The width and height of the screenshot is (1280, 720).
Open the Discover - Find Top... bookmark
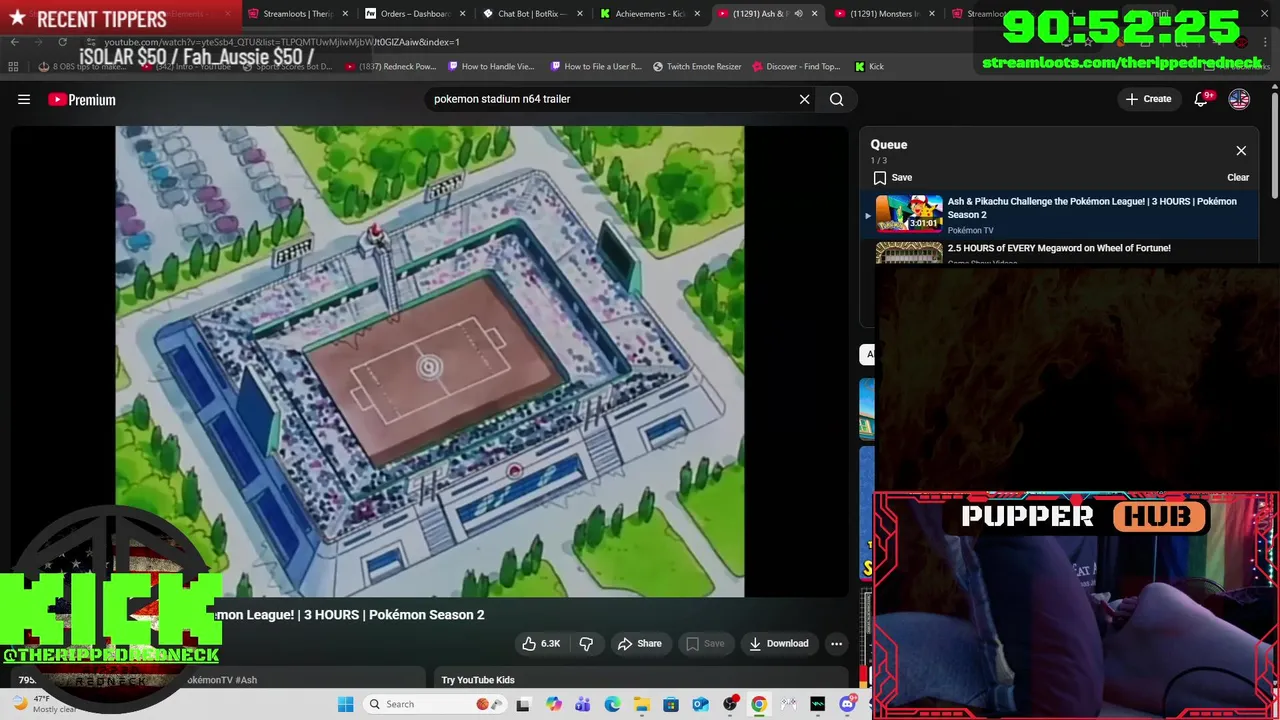796,67
